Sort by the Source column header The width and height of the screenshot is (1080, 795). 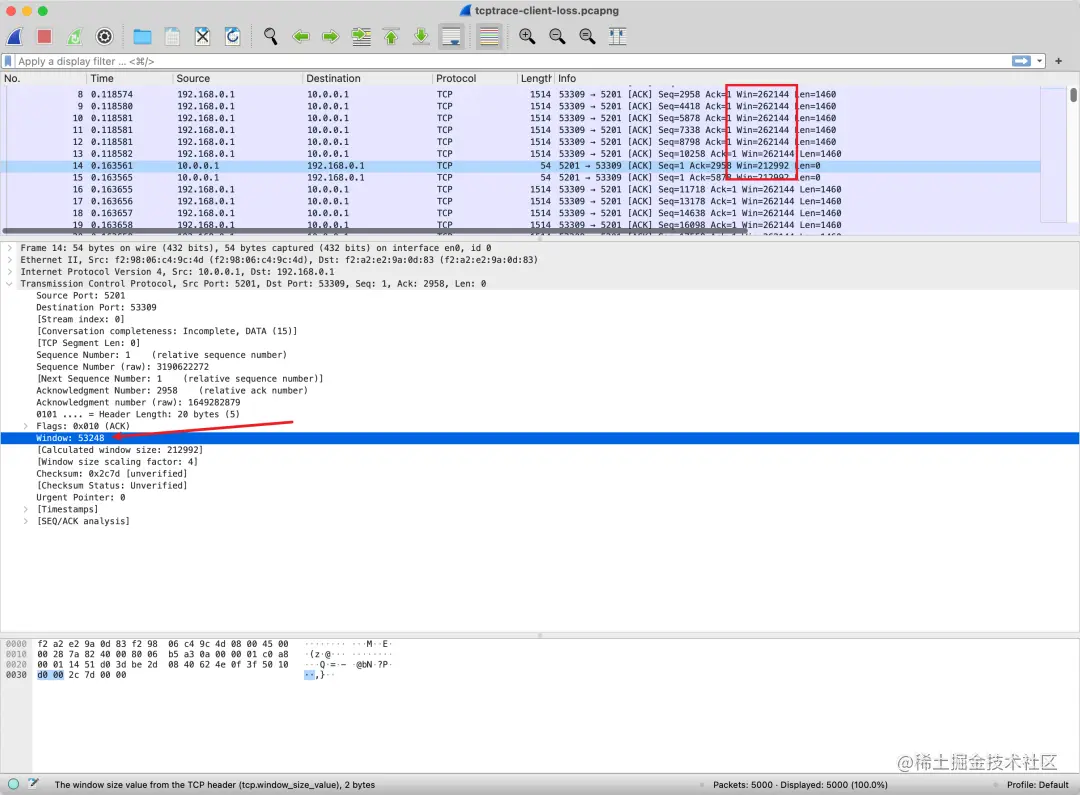pyautogui.click(x=238, y=79)
